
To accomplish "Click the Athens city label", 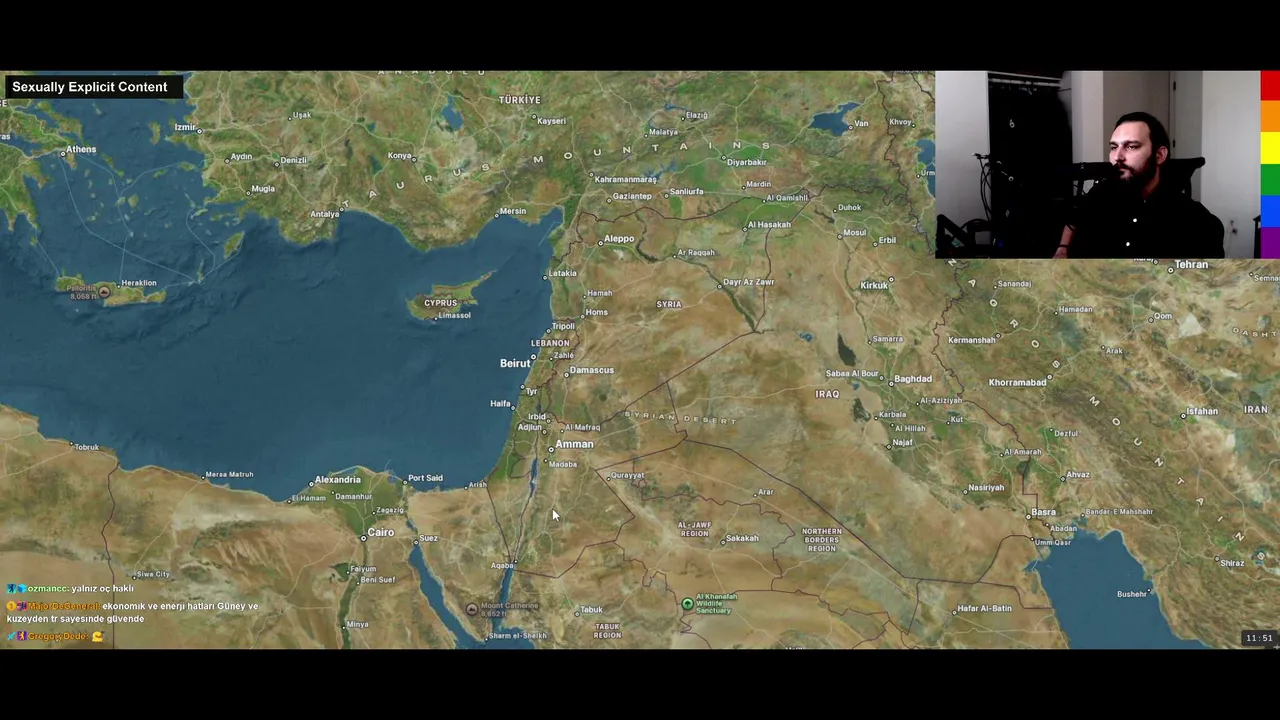I will coord(81,150).
